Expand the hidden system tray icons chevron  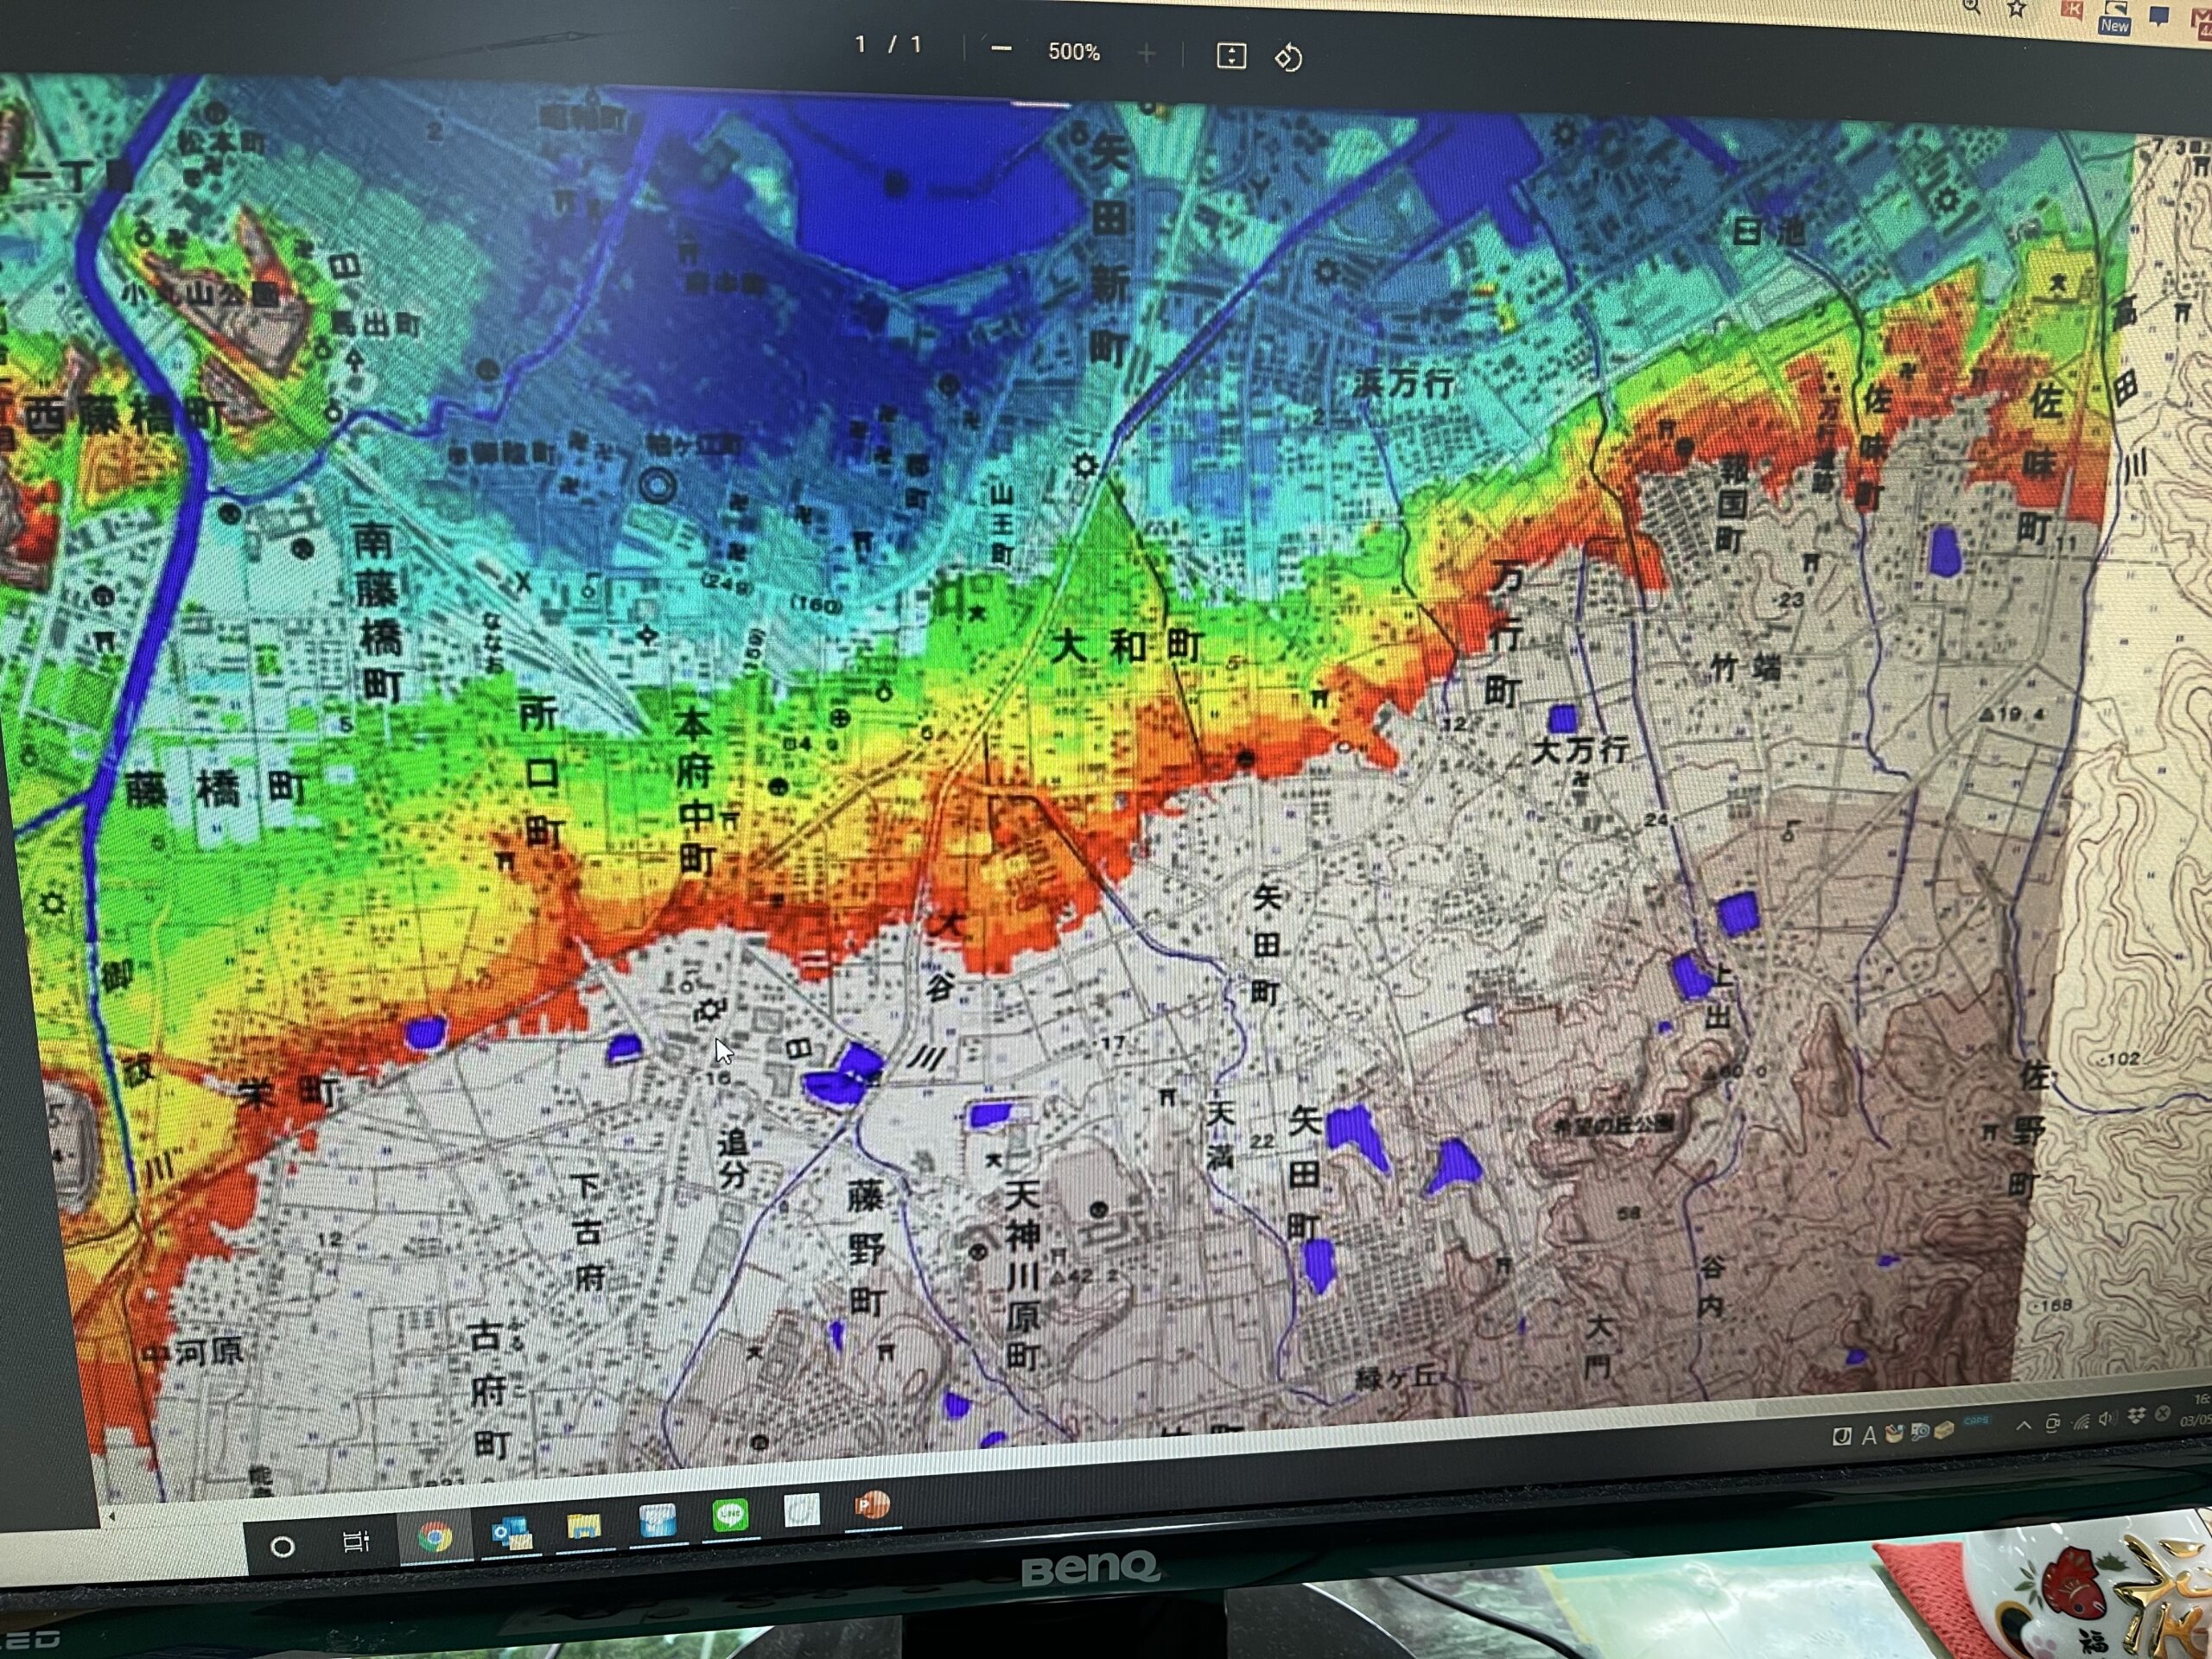click(x=2023, y=1426)
